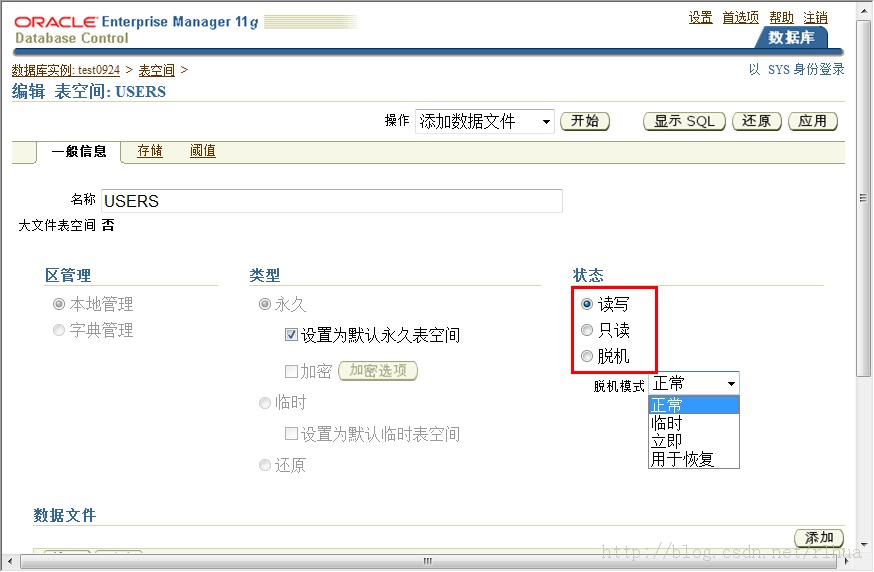
Task: Switch to the 存储 tab
Action: [150, 151]
